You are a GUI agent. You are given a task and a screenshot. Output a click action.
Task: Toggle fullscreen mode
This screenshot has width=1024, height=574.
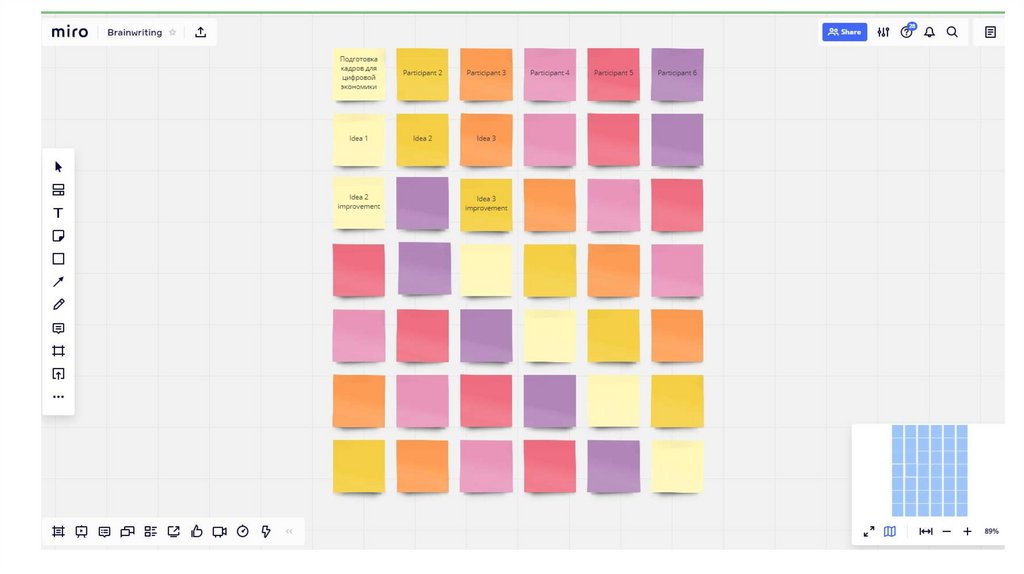pyautogui.click(x=869, y=531)
